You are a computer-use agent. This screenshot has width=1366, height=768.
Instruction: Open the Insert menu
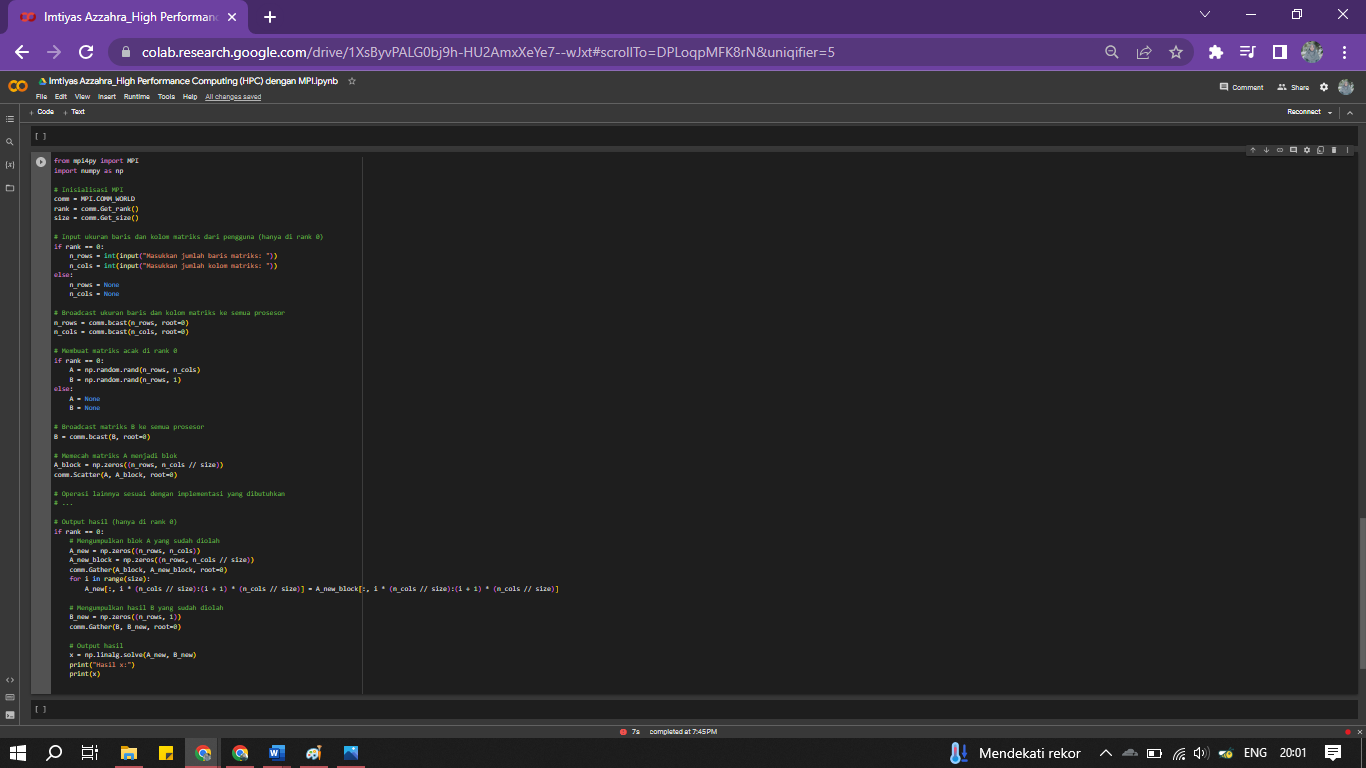tap(106, 97)
